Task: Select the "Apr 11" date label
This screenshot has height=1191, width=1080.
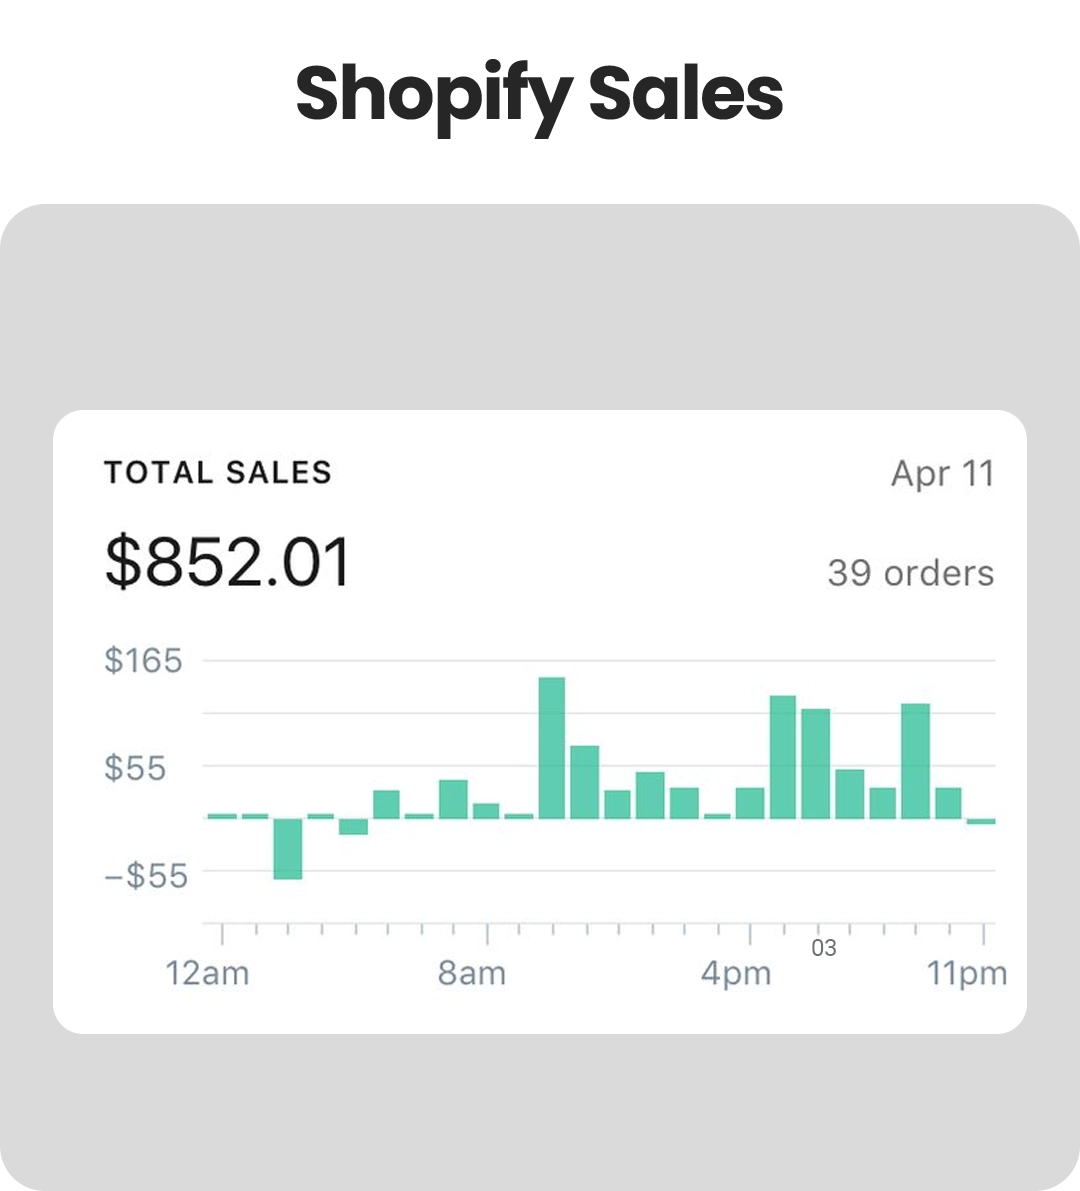Action: coord(942,473)
